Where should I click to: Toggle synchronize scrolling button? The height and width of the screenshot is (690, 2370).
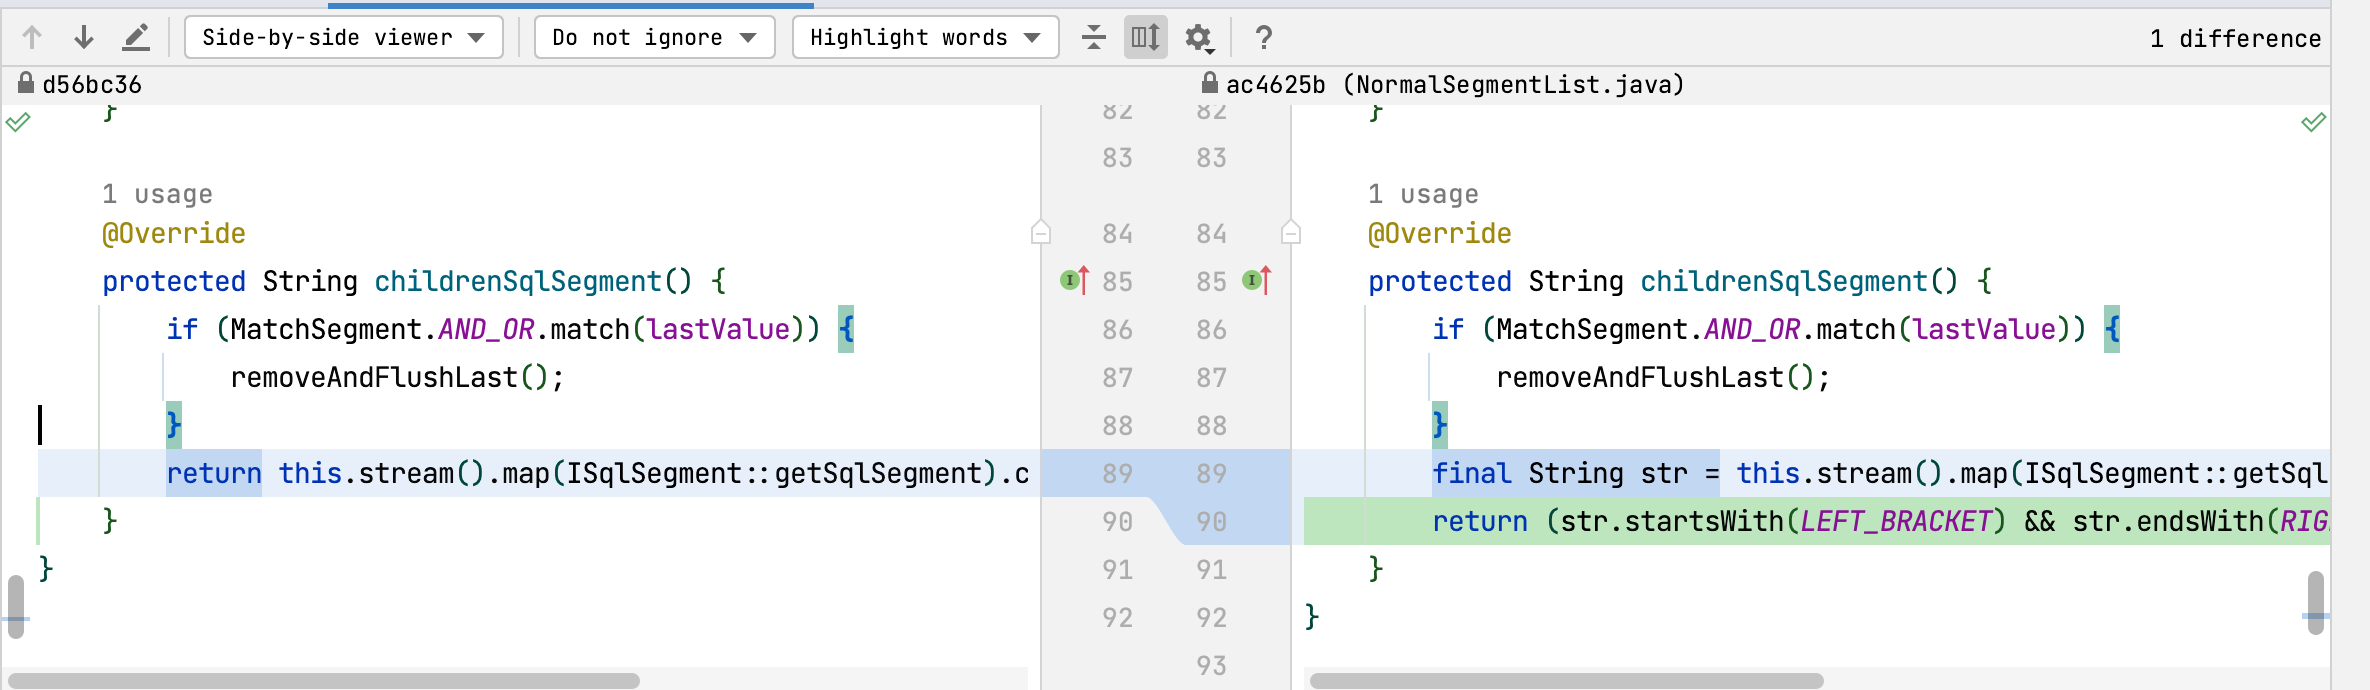tap(1145, 38)
